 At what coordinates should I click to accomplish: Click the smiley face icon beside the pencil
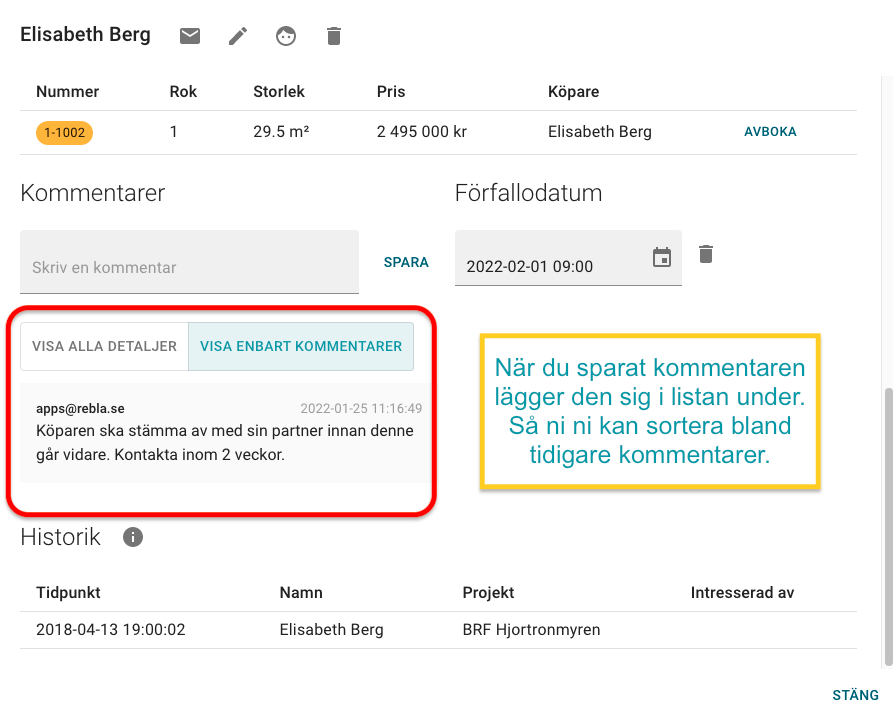(x=285, y=36)
